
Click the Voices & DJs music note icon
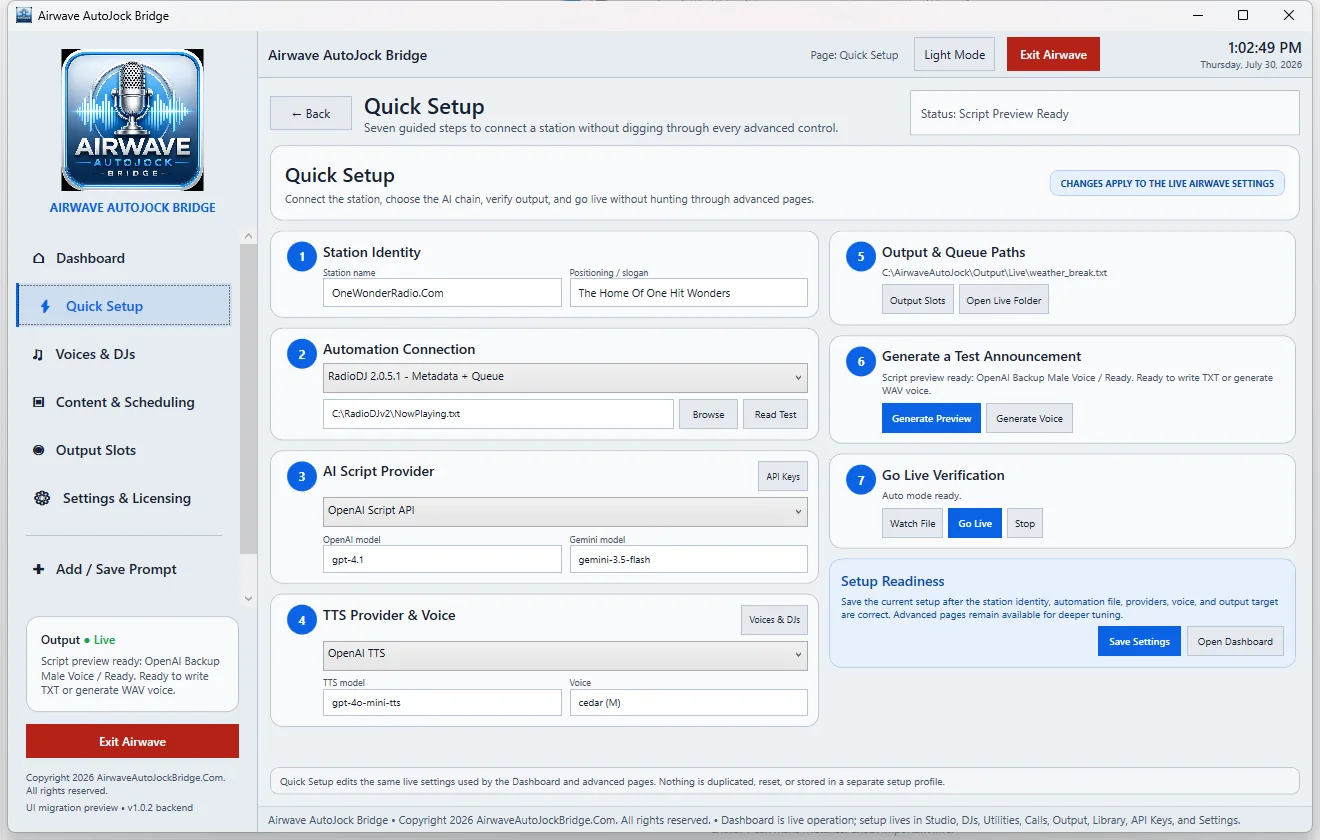(x=38, y=354)
